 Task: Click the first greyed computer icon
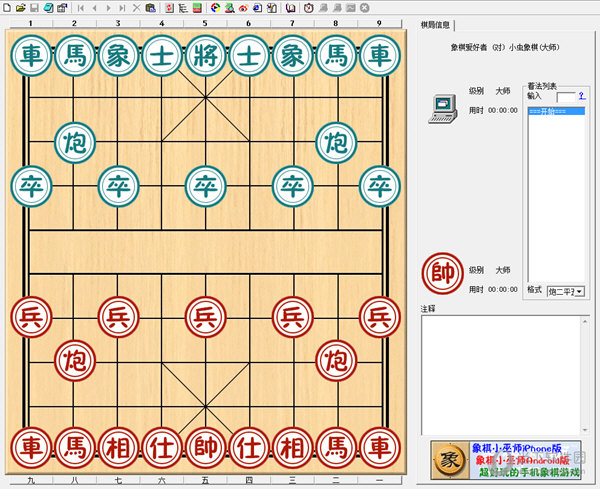tap(323, 8)
